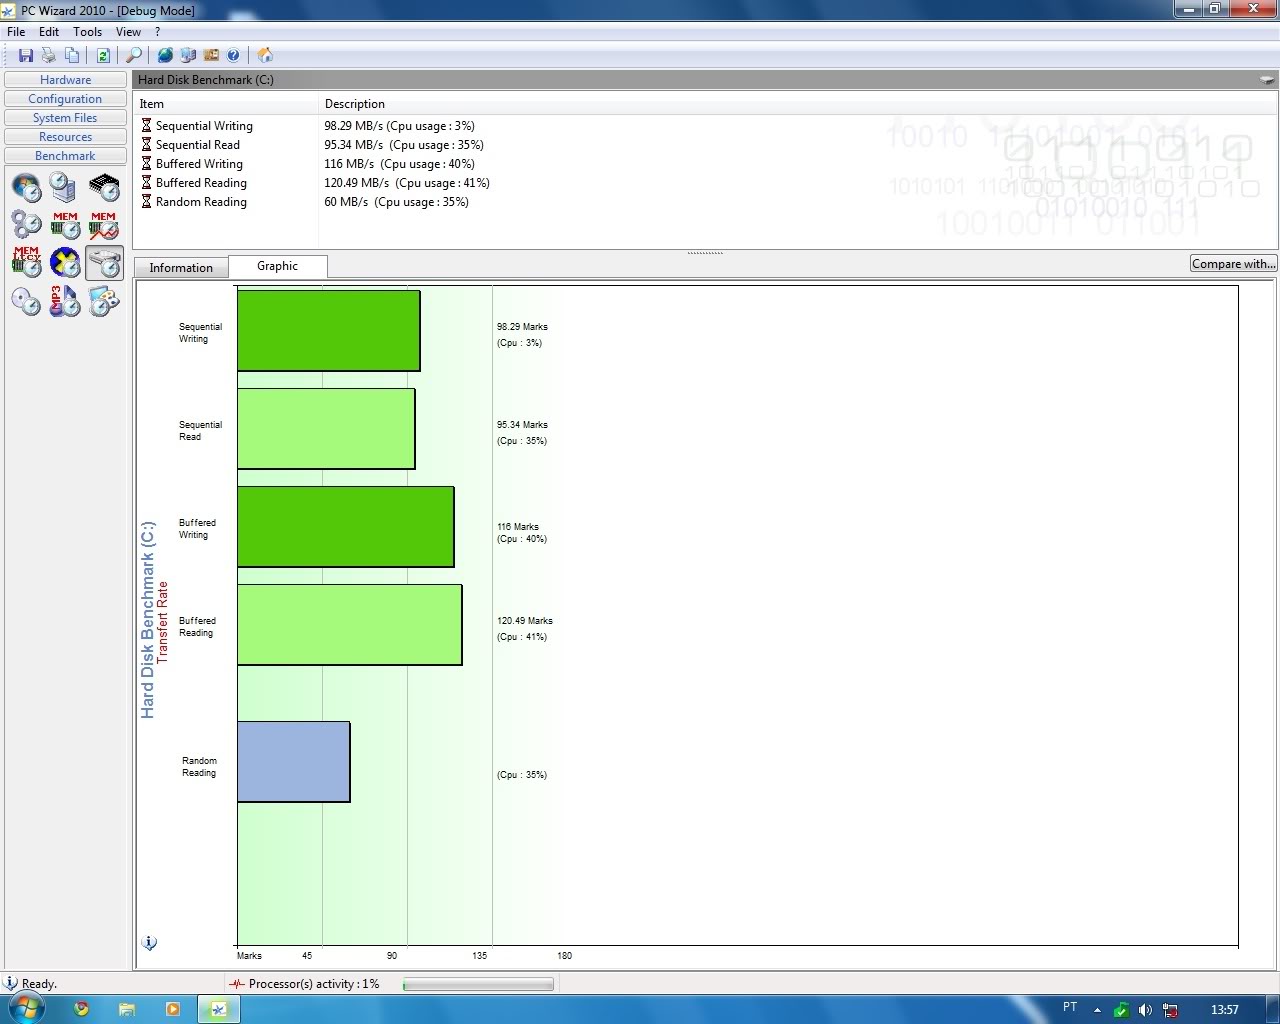Open the processor chip benchmark icon
This screenshot has height=1024, width=1280.
pos(104,186)
